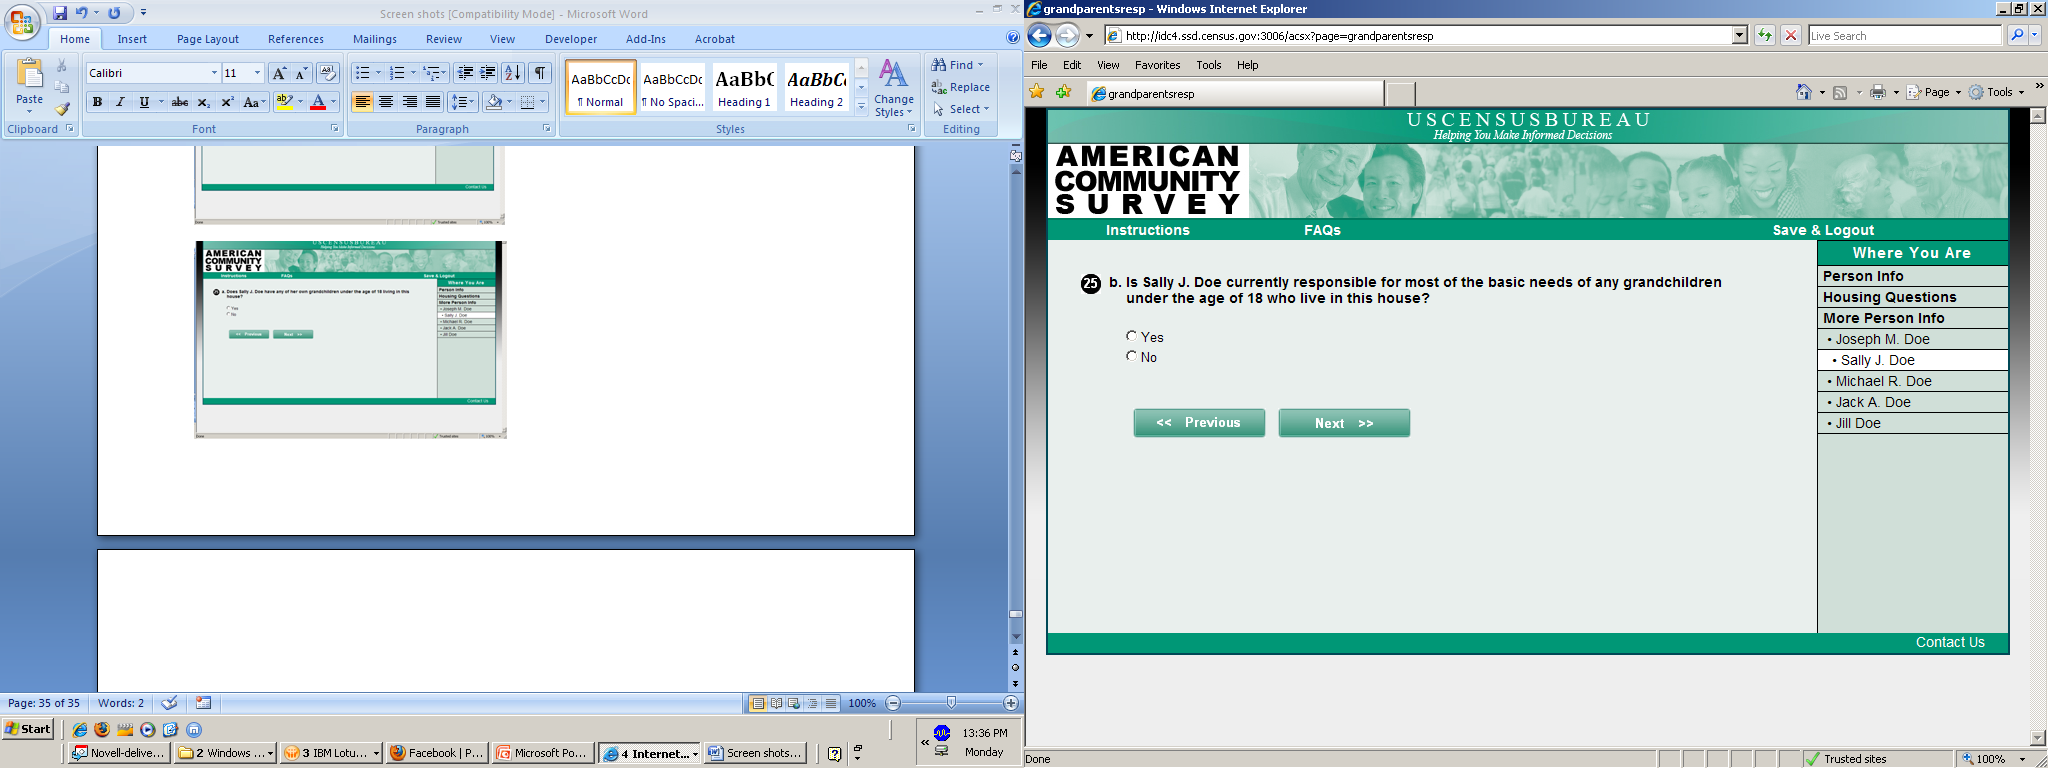This screenshot has height=768, width=2048.
Task: Click the Word zoom slider handle
Action: (x=951, y=703)
